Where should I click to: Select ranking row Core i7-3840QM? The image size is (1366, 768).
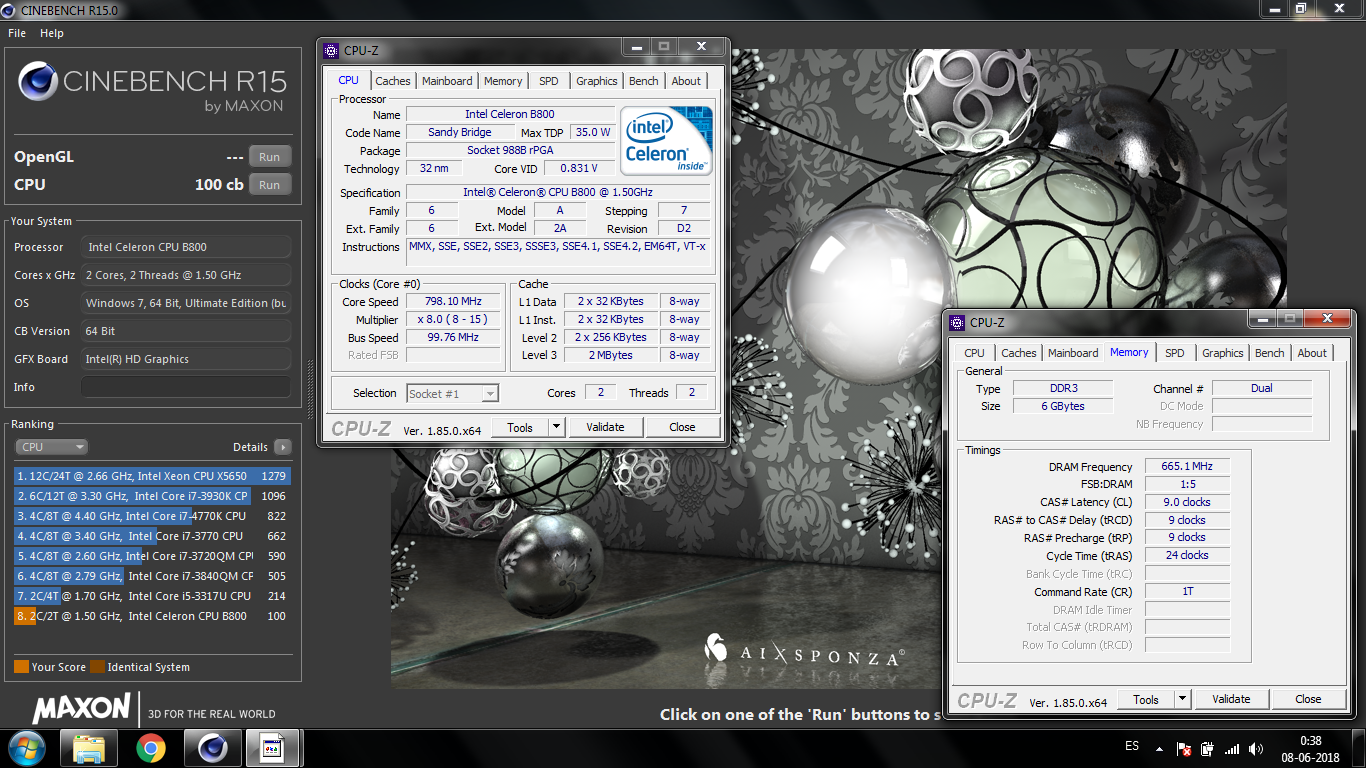click(152, 576)
